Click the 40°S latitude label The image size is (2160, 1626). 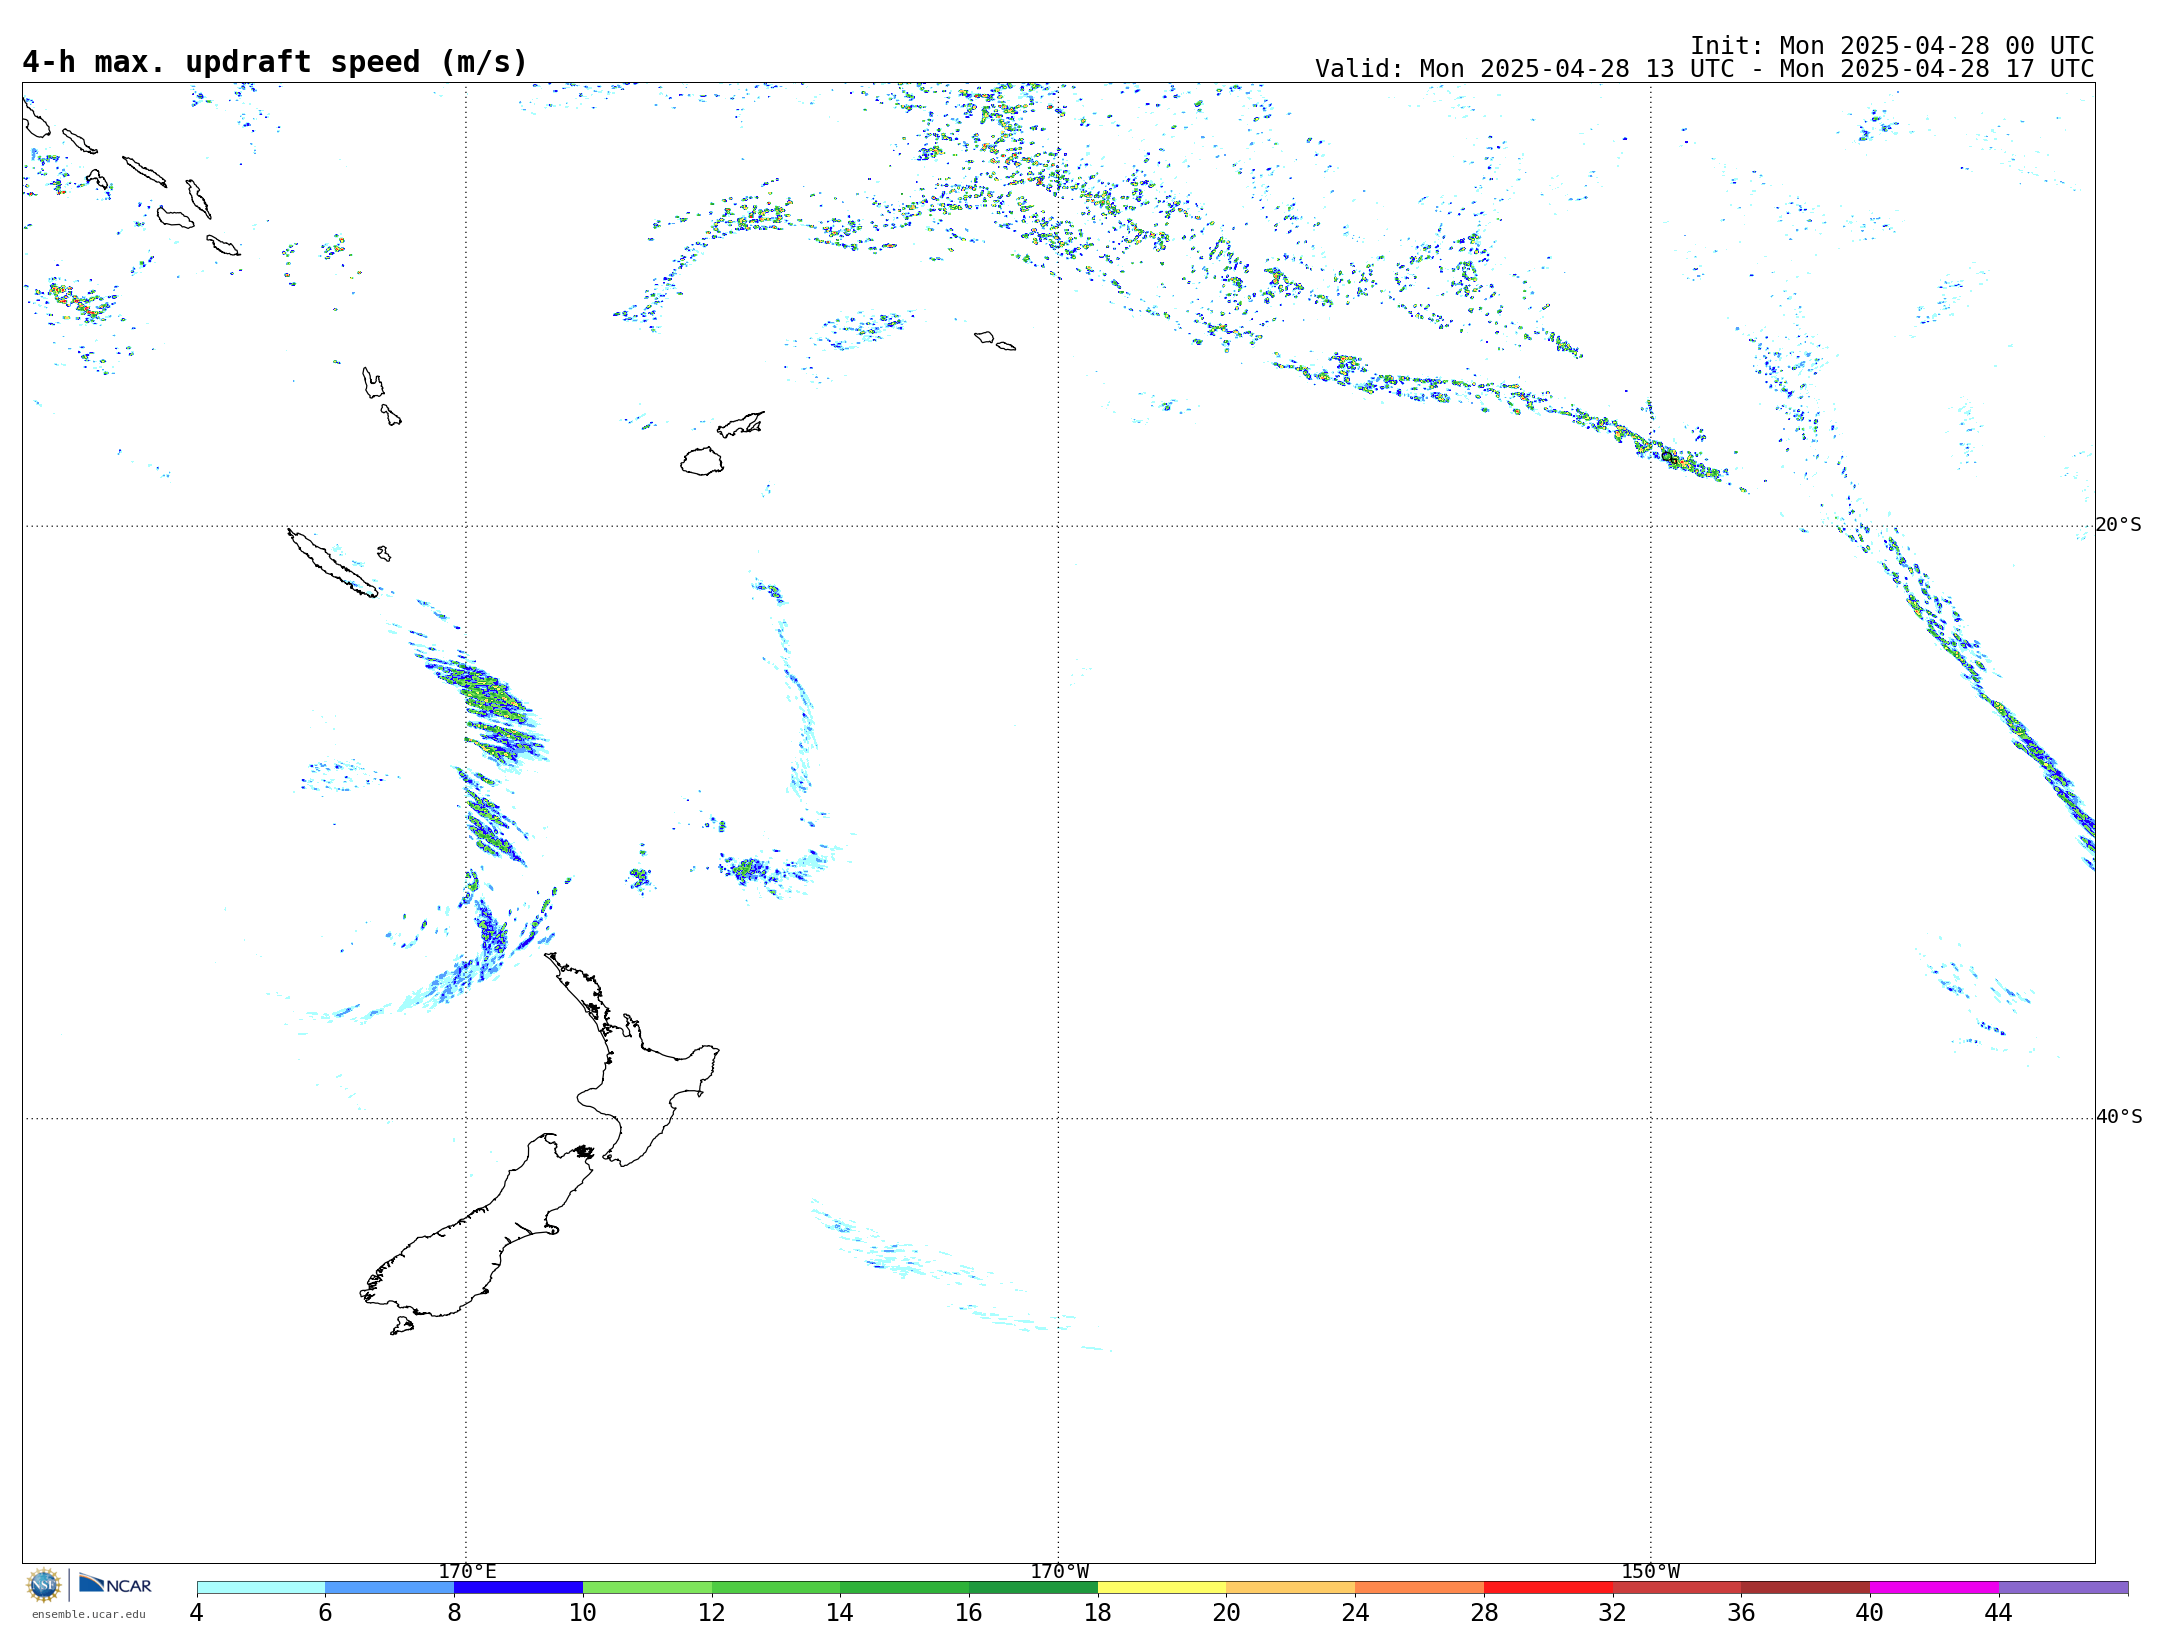2119,1117
